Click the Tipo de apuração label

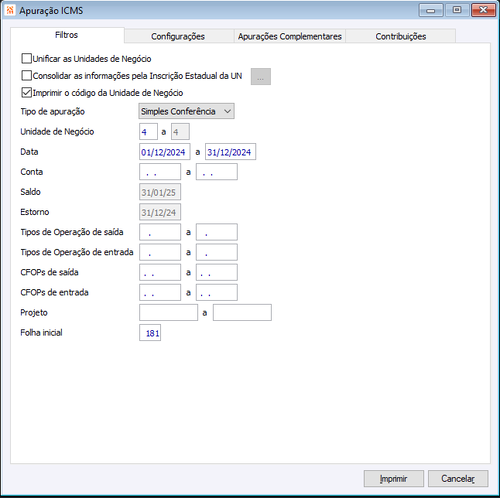tap(53, 111)
